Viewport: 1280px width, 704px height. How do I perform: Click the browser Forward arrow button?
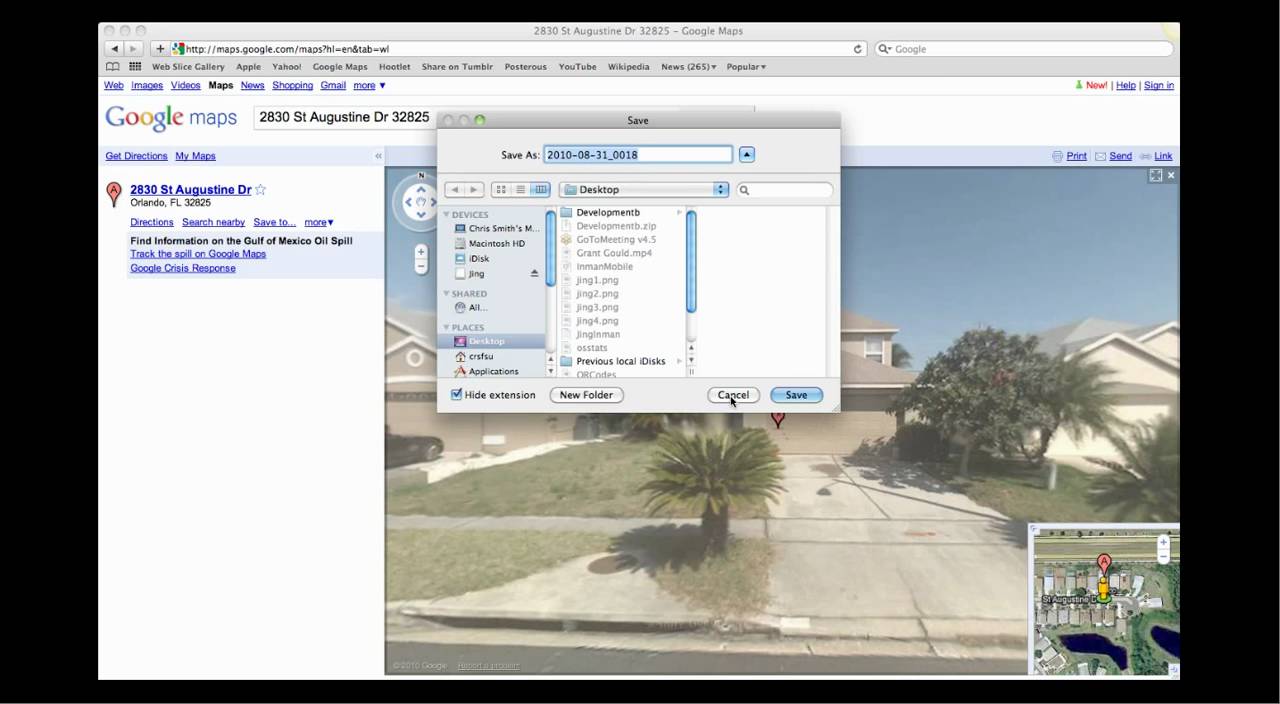pos(133,48)
